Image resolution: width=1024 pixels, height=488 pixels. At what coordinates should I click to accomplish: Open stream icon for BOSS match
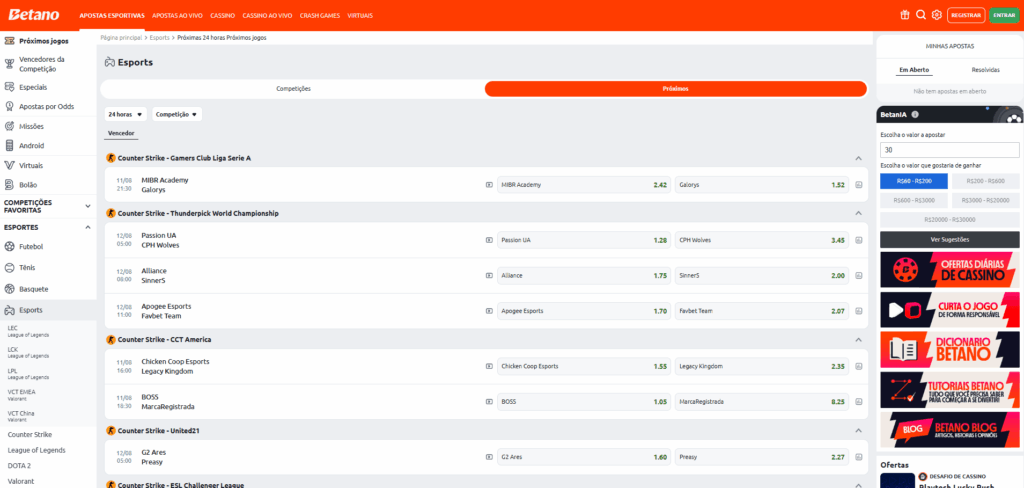coord(489,402)
